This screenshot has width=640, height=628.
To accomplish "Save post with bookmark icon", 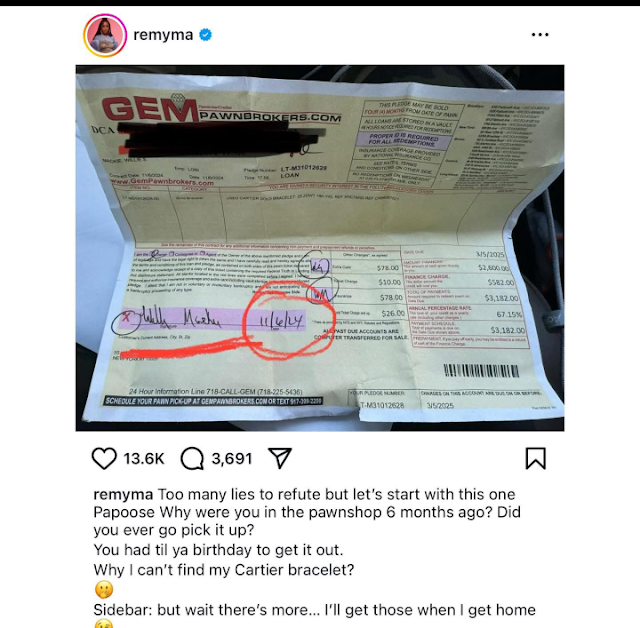I will pos(536,458).
